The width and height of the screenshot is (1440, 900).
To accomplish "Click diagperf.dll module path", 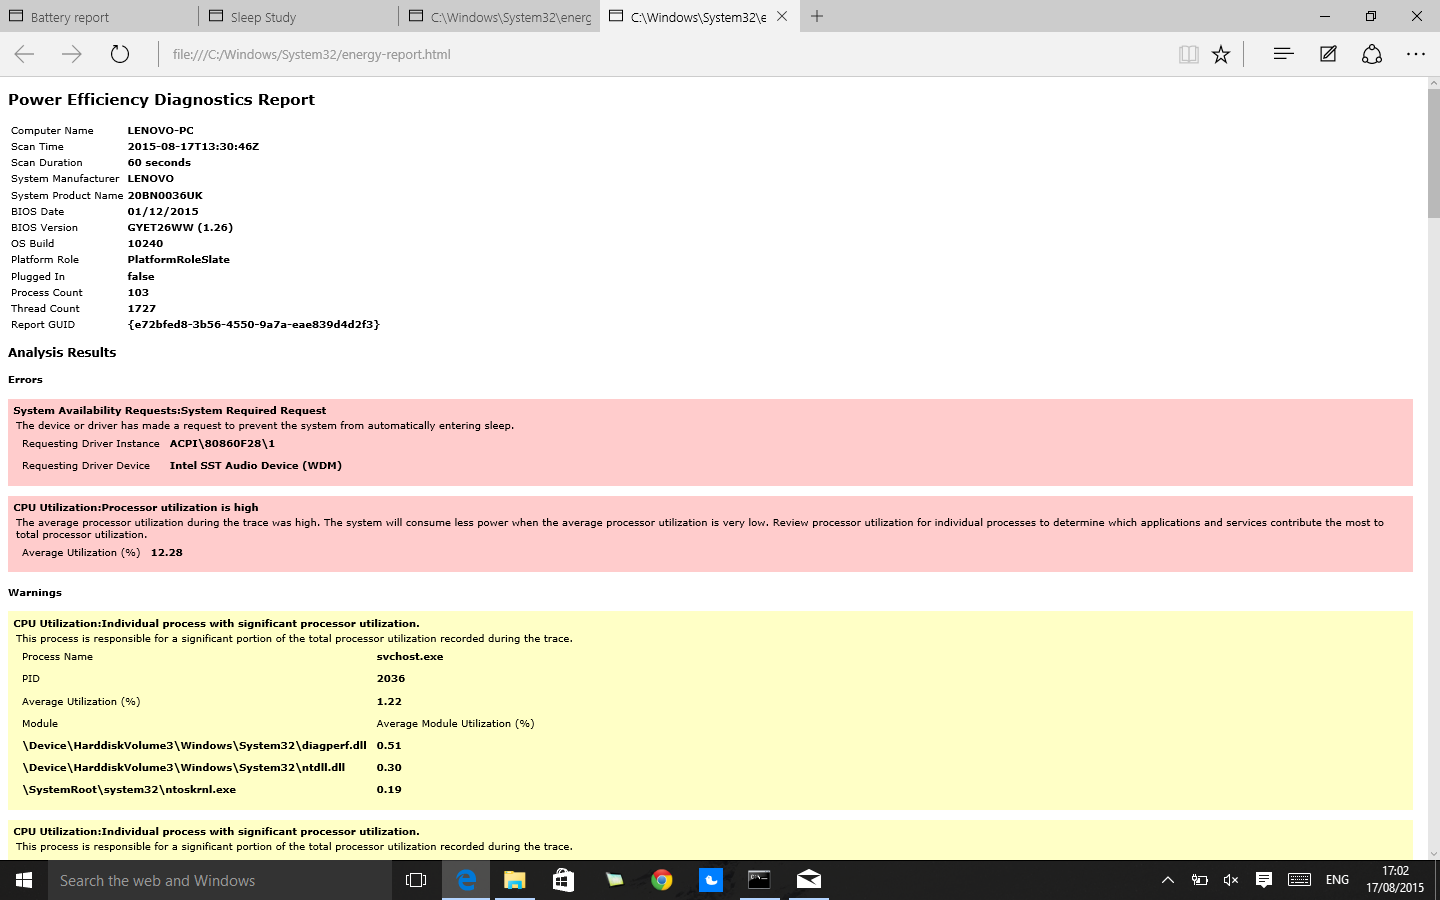I will click(x=194, y=745).
